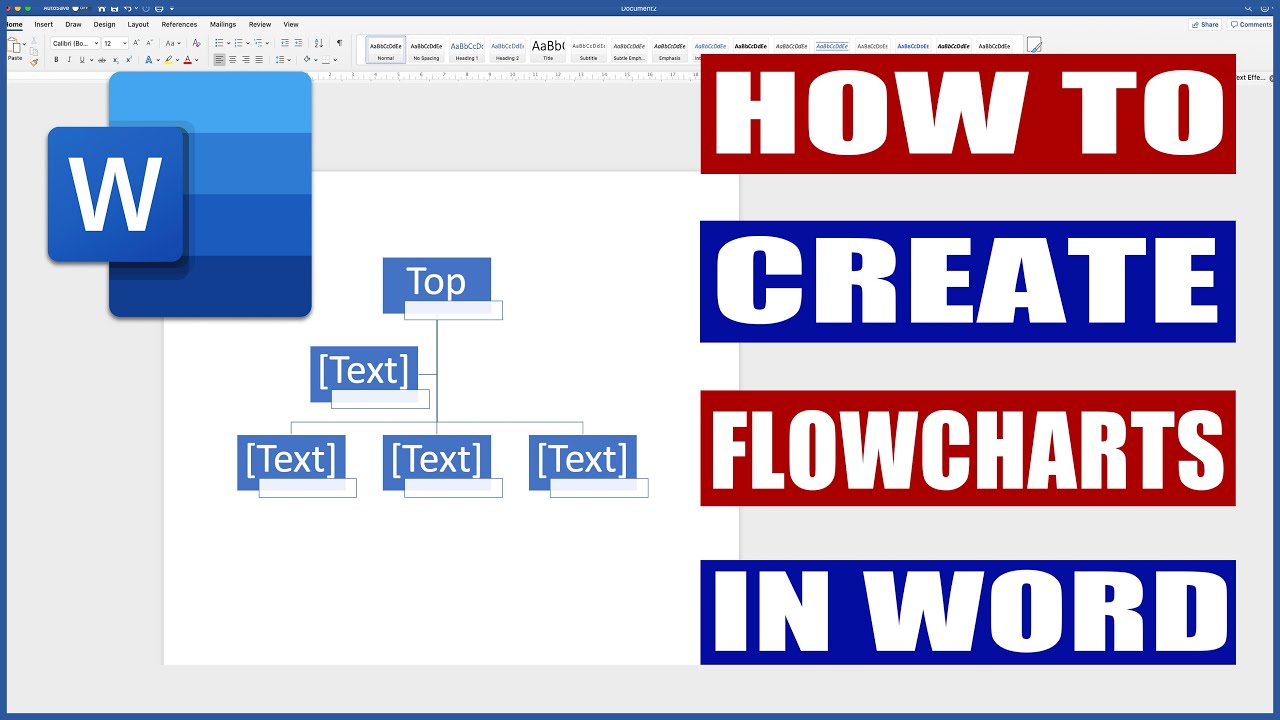Screen dimensions: 1280x720
Task: Switch to the Draw tab
Action: coord(73,24)
